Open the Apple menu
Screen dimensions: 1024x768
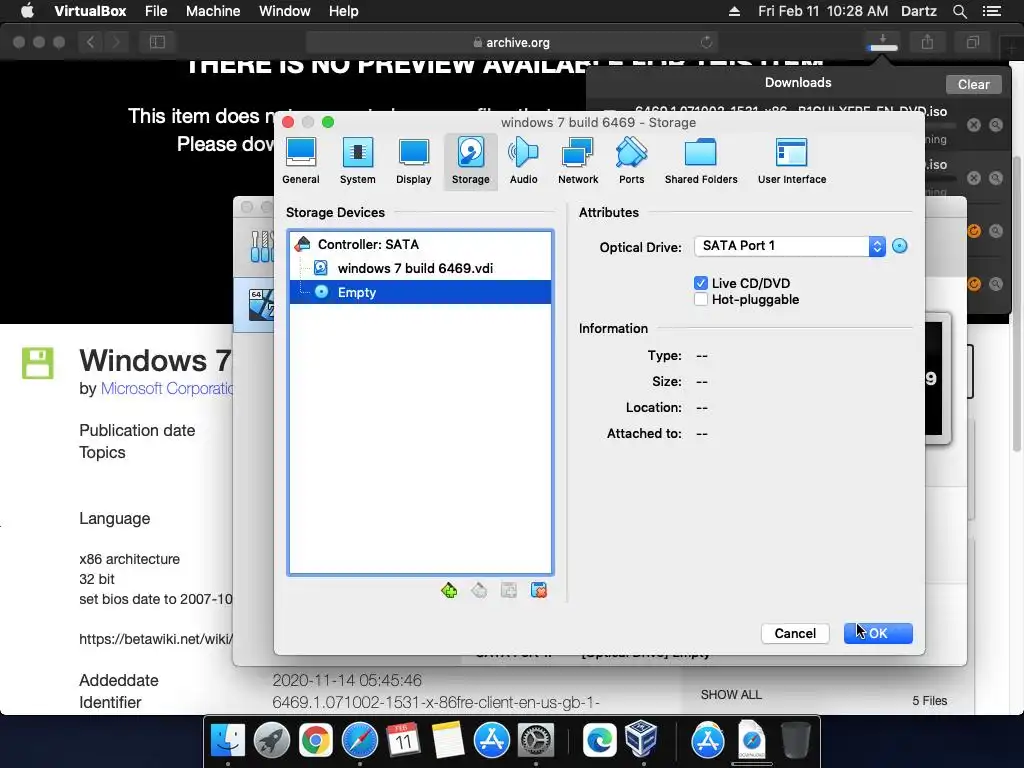click(x=27, y=11)
